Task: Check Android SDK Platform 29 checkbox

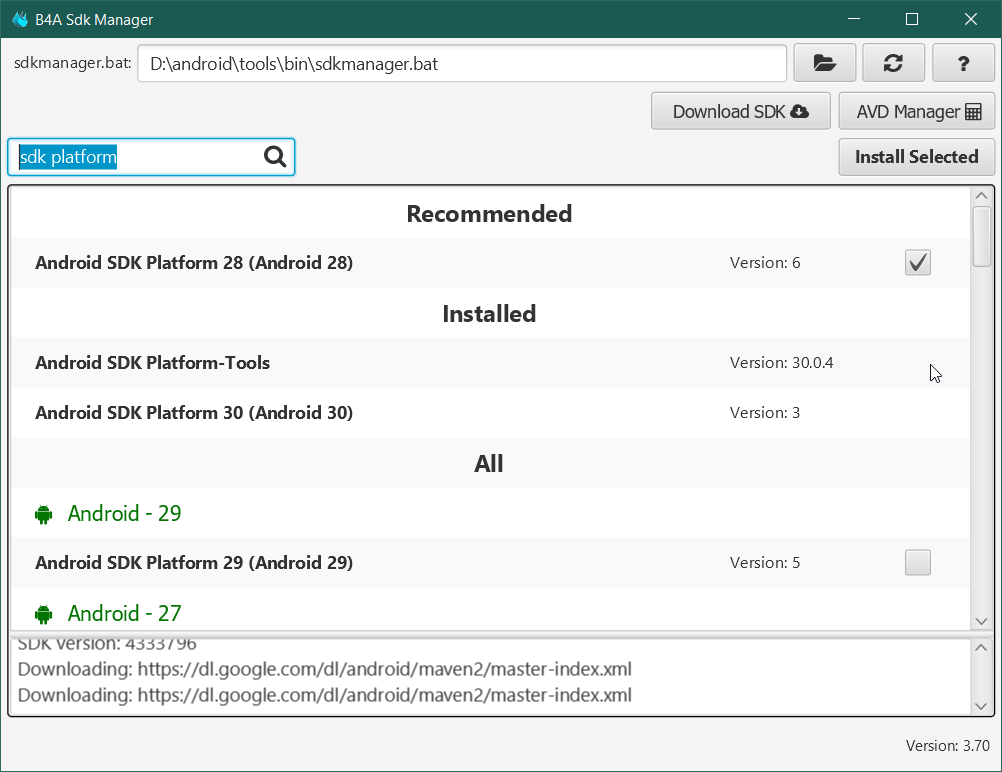Action: coord(917,563)
